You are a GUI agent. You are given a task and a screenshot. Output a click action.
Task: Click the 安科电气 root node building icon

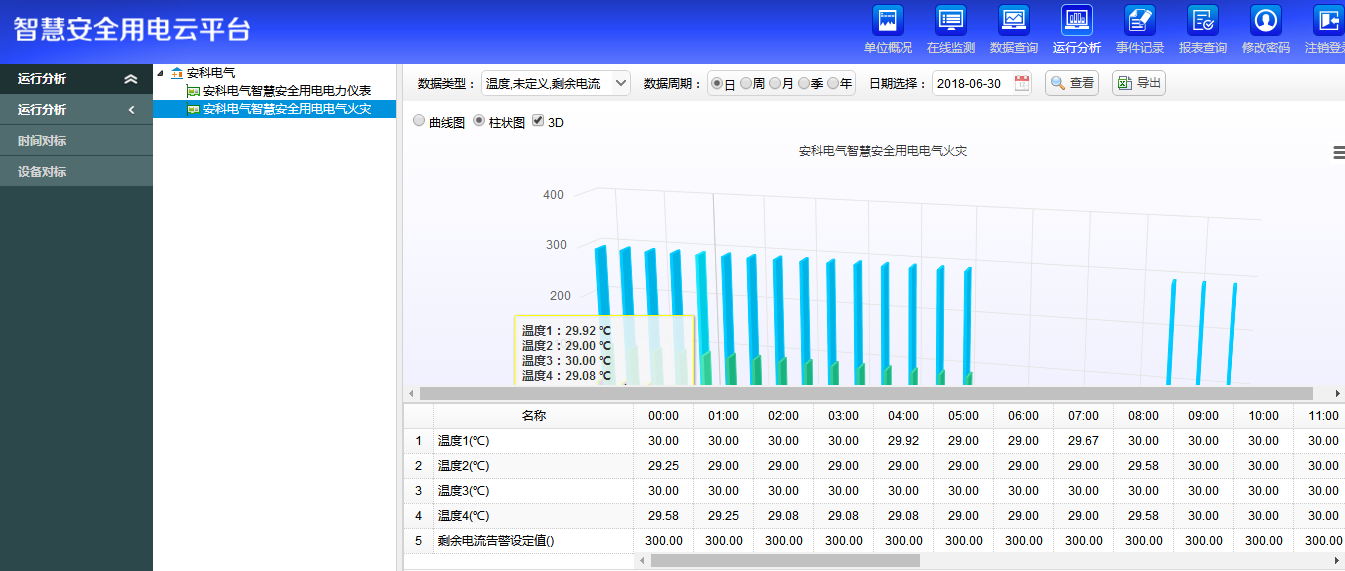click(178, 73)
